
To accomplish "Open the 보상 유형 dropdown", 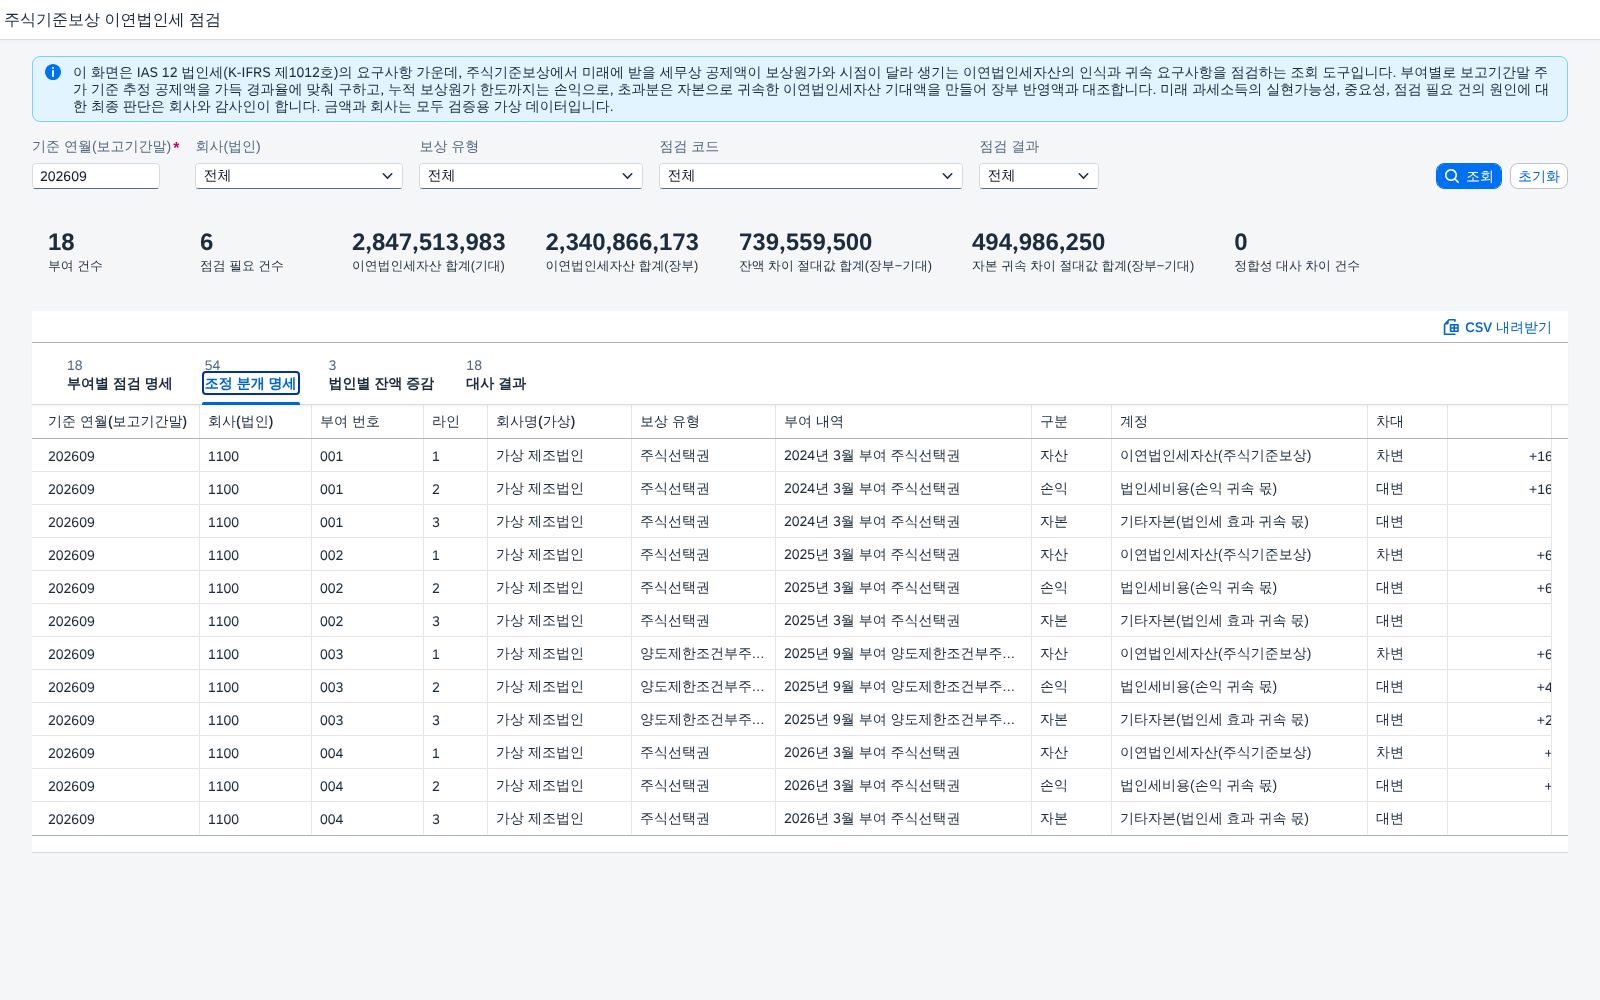I will click(x=530, y=176).
